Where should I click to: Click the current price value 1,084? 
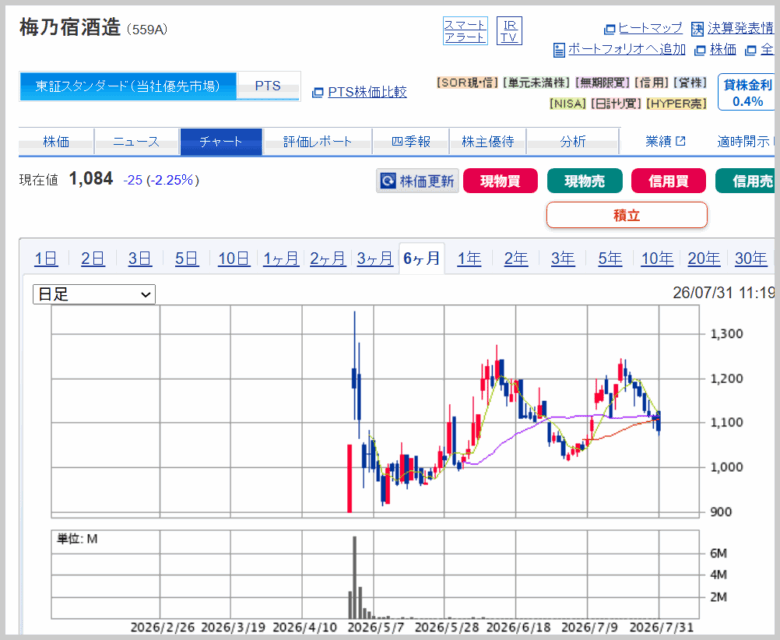click(91, 179)
